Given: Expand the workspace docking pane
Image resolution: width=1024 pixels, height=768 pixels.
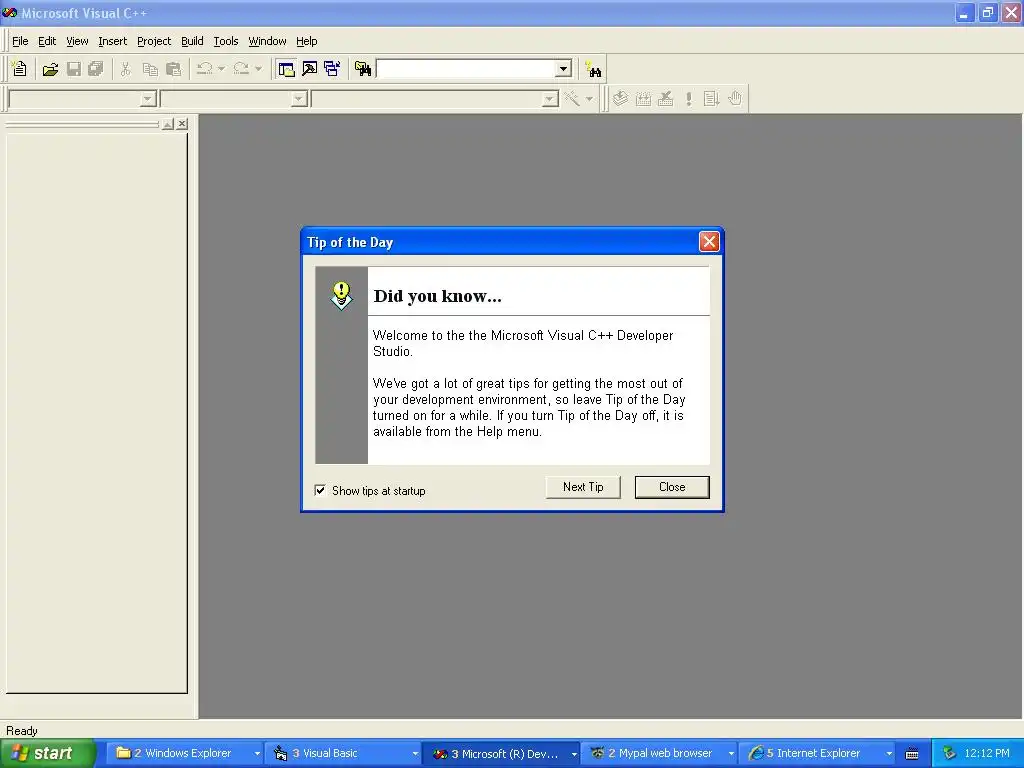Looking at the screenshot, I should click(x=168, y=123).
